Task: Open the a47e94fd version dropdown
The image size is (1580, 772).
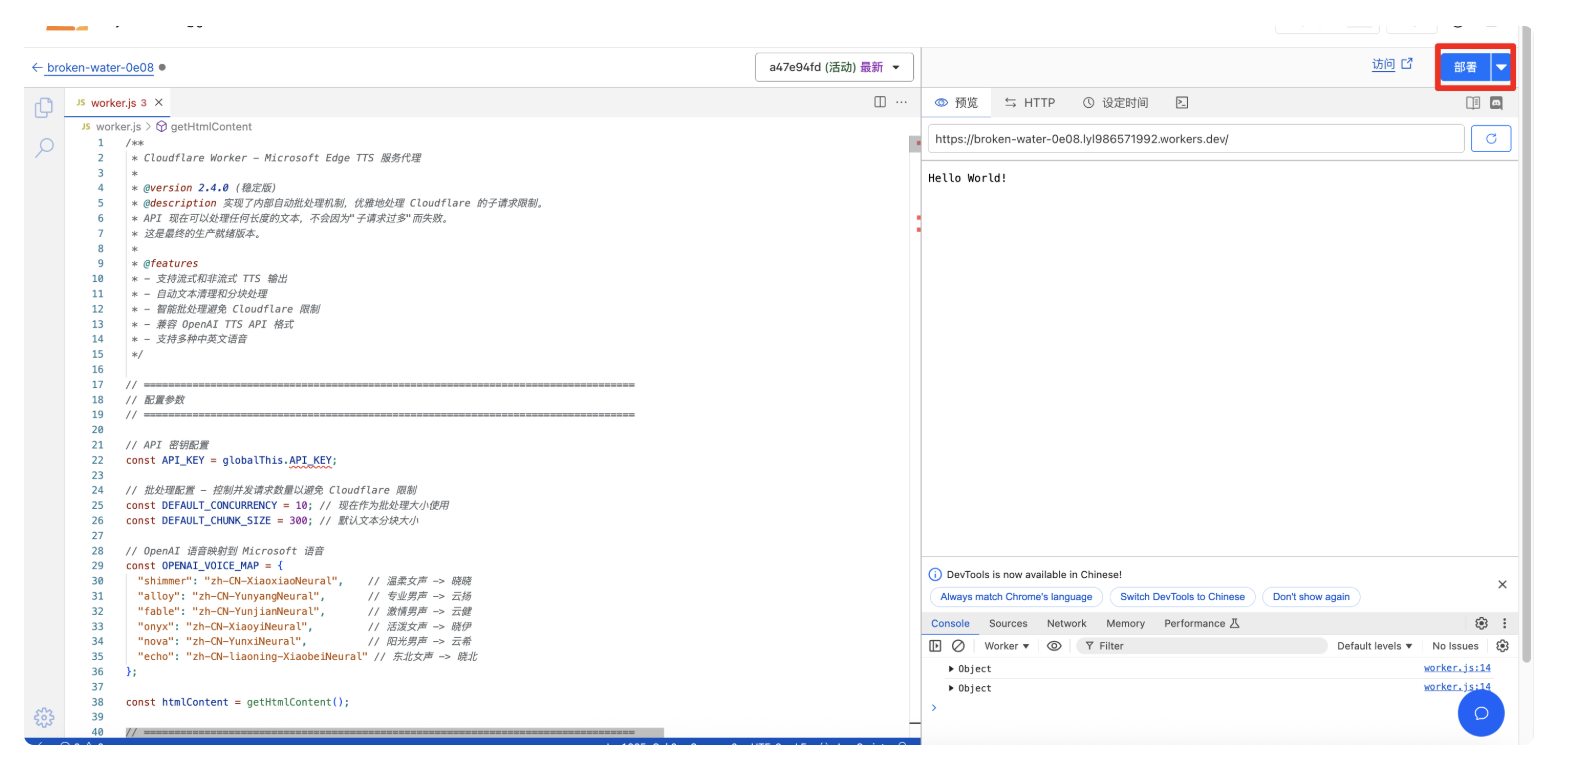Action: tap(834, 68)
